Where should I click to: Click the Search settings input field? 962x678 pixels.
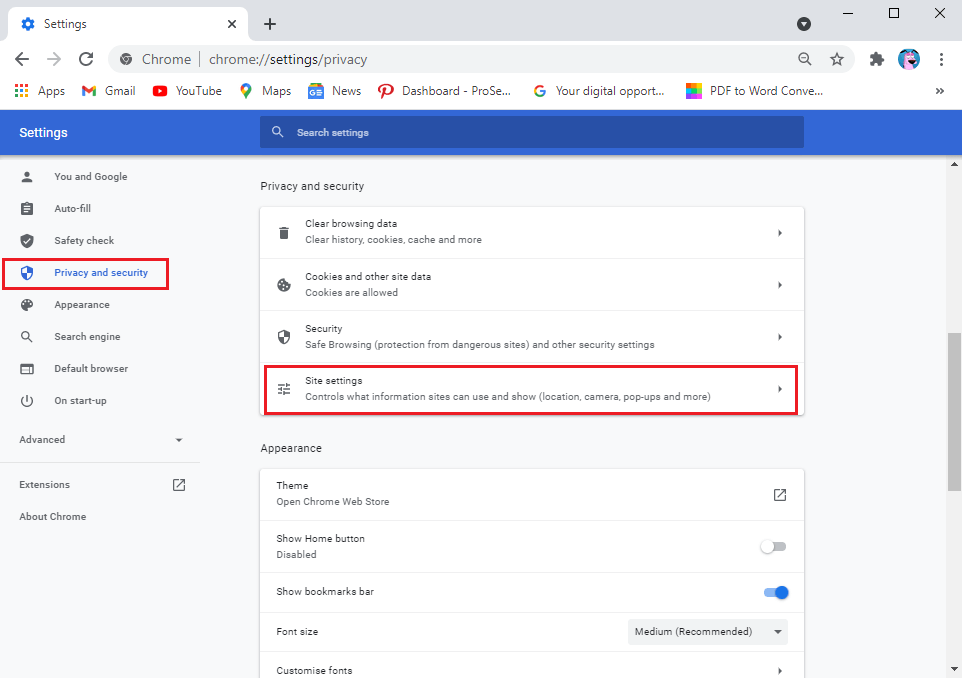pos(540,132)
